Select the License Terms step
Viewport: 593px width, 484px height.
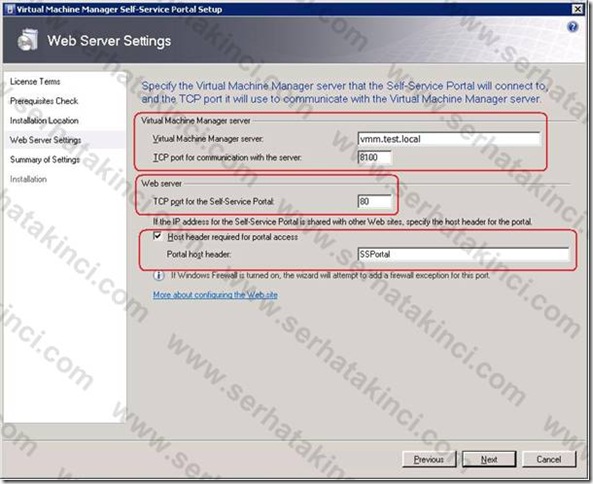tap(35, 81)
